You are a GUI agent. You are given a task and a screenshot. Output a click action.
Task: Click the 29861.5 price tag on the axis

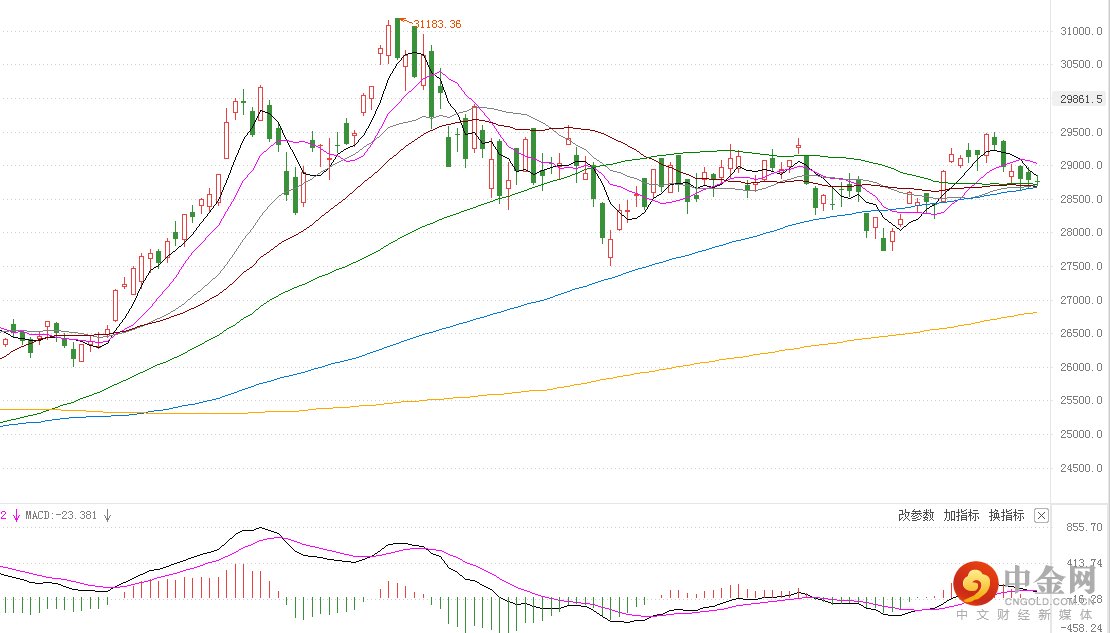point(1081,99)
